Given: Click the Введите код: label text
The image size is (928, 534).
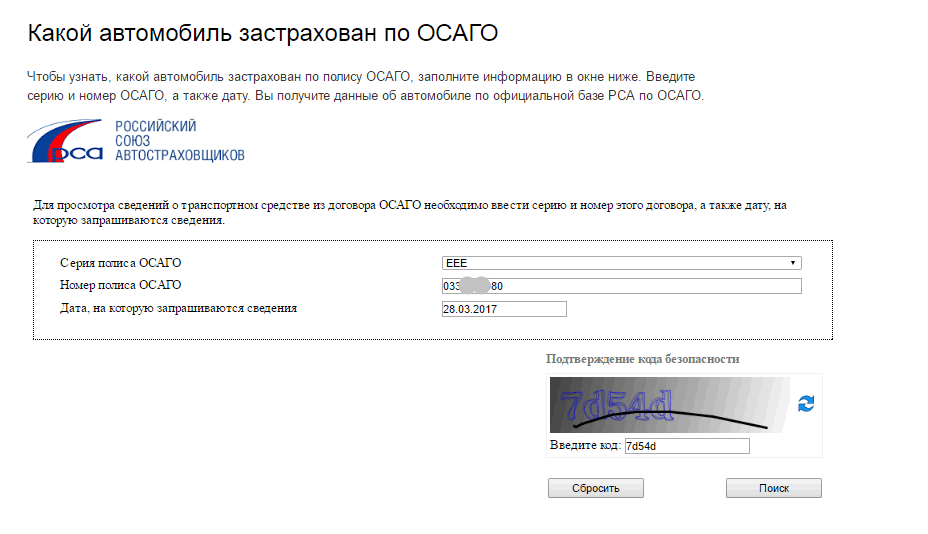Looking at the screenshot, I should pos(585,445).
